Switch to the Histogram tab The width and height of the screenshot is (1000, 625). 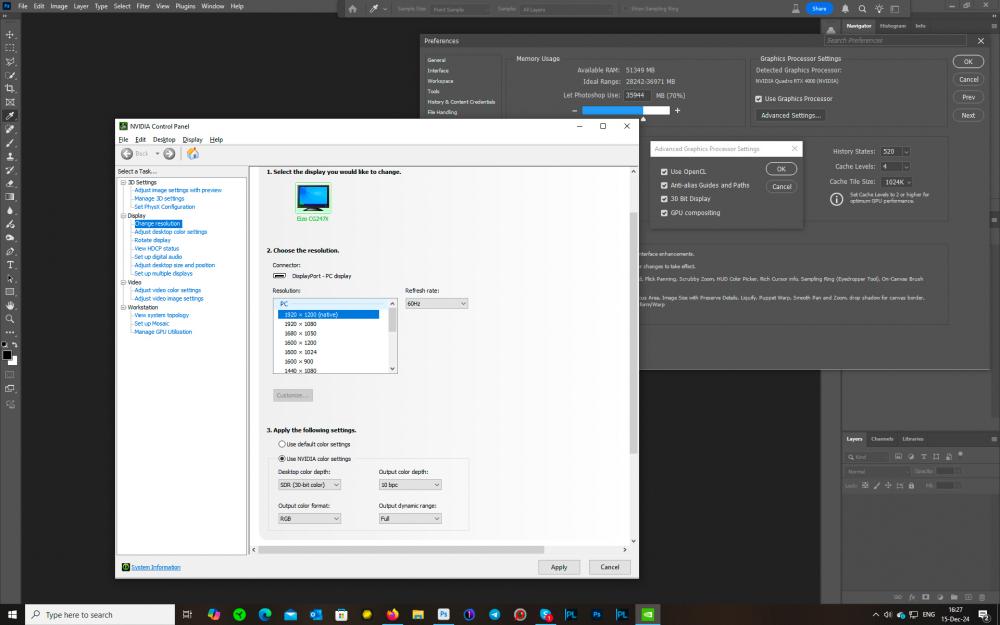(x=892, y=26)
